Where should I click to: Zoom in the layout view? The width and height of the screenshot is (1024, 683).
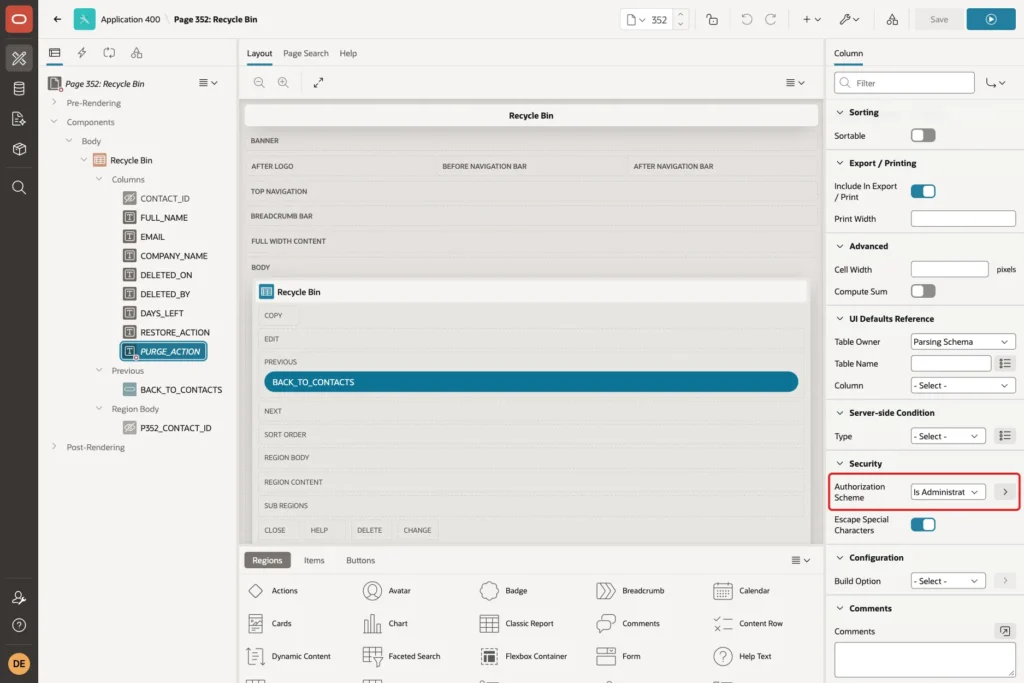tap(283, 82)
